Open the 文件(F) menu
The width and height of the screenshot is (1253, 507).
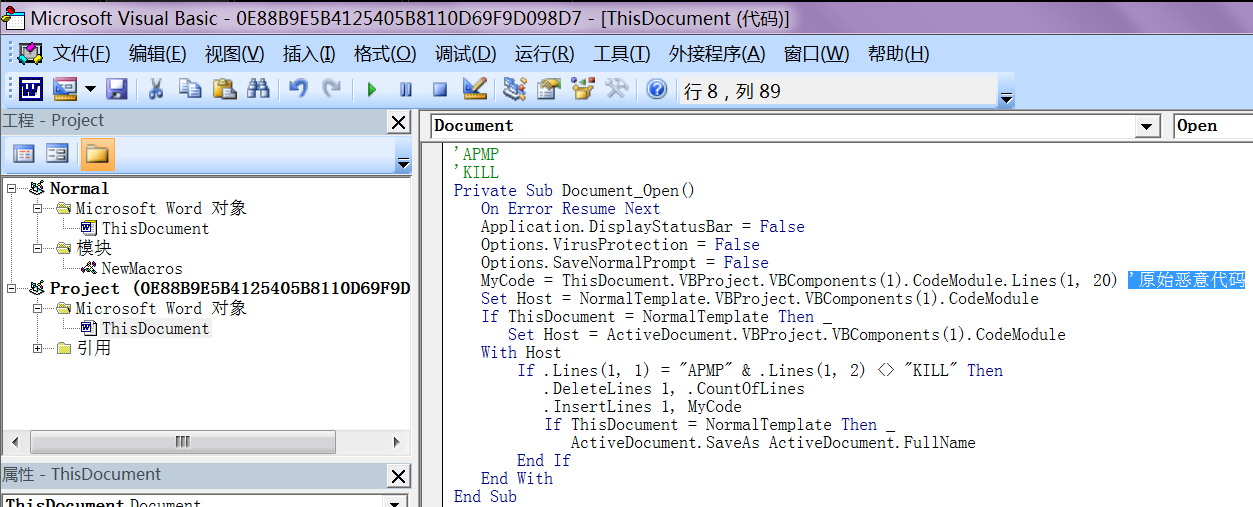click(x=81, y=53)
